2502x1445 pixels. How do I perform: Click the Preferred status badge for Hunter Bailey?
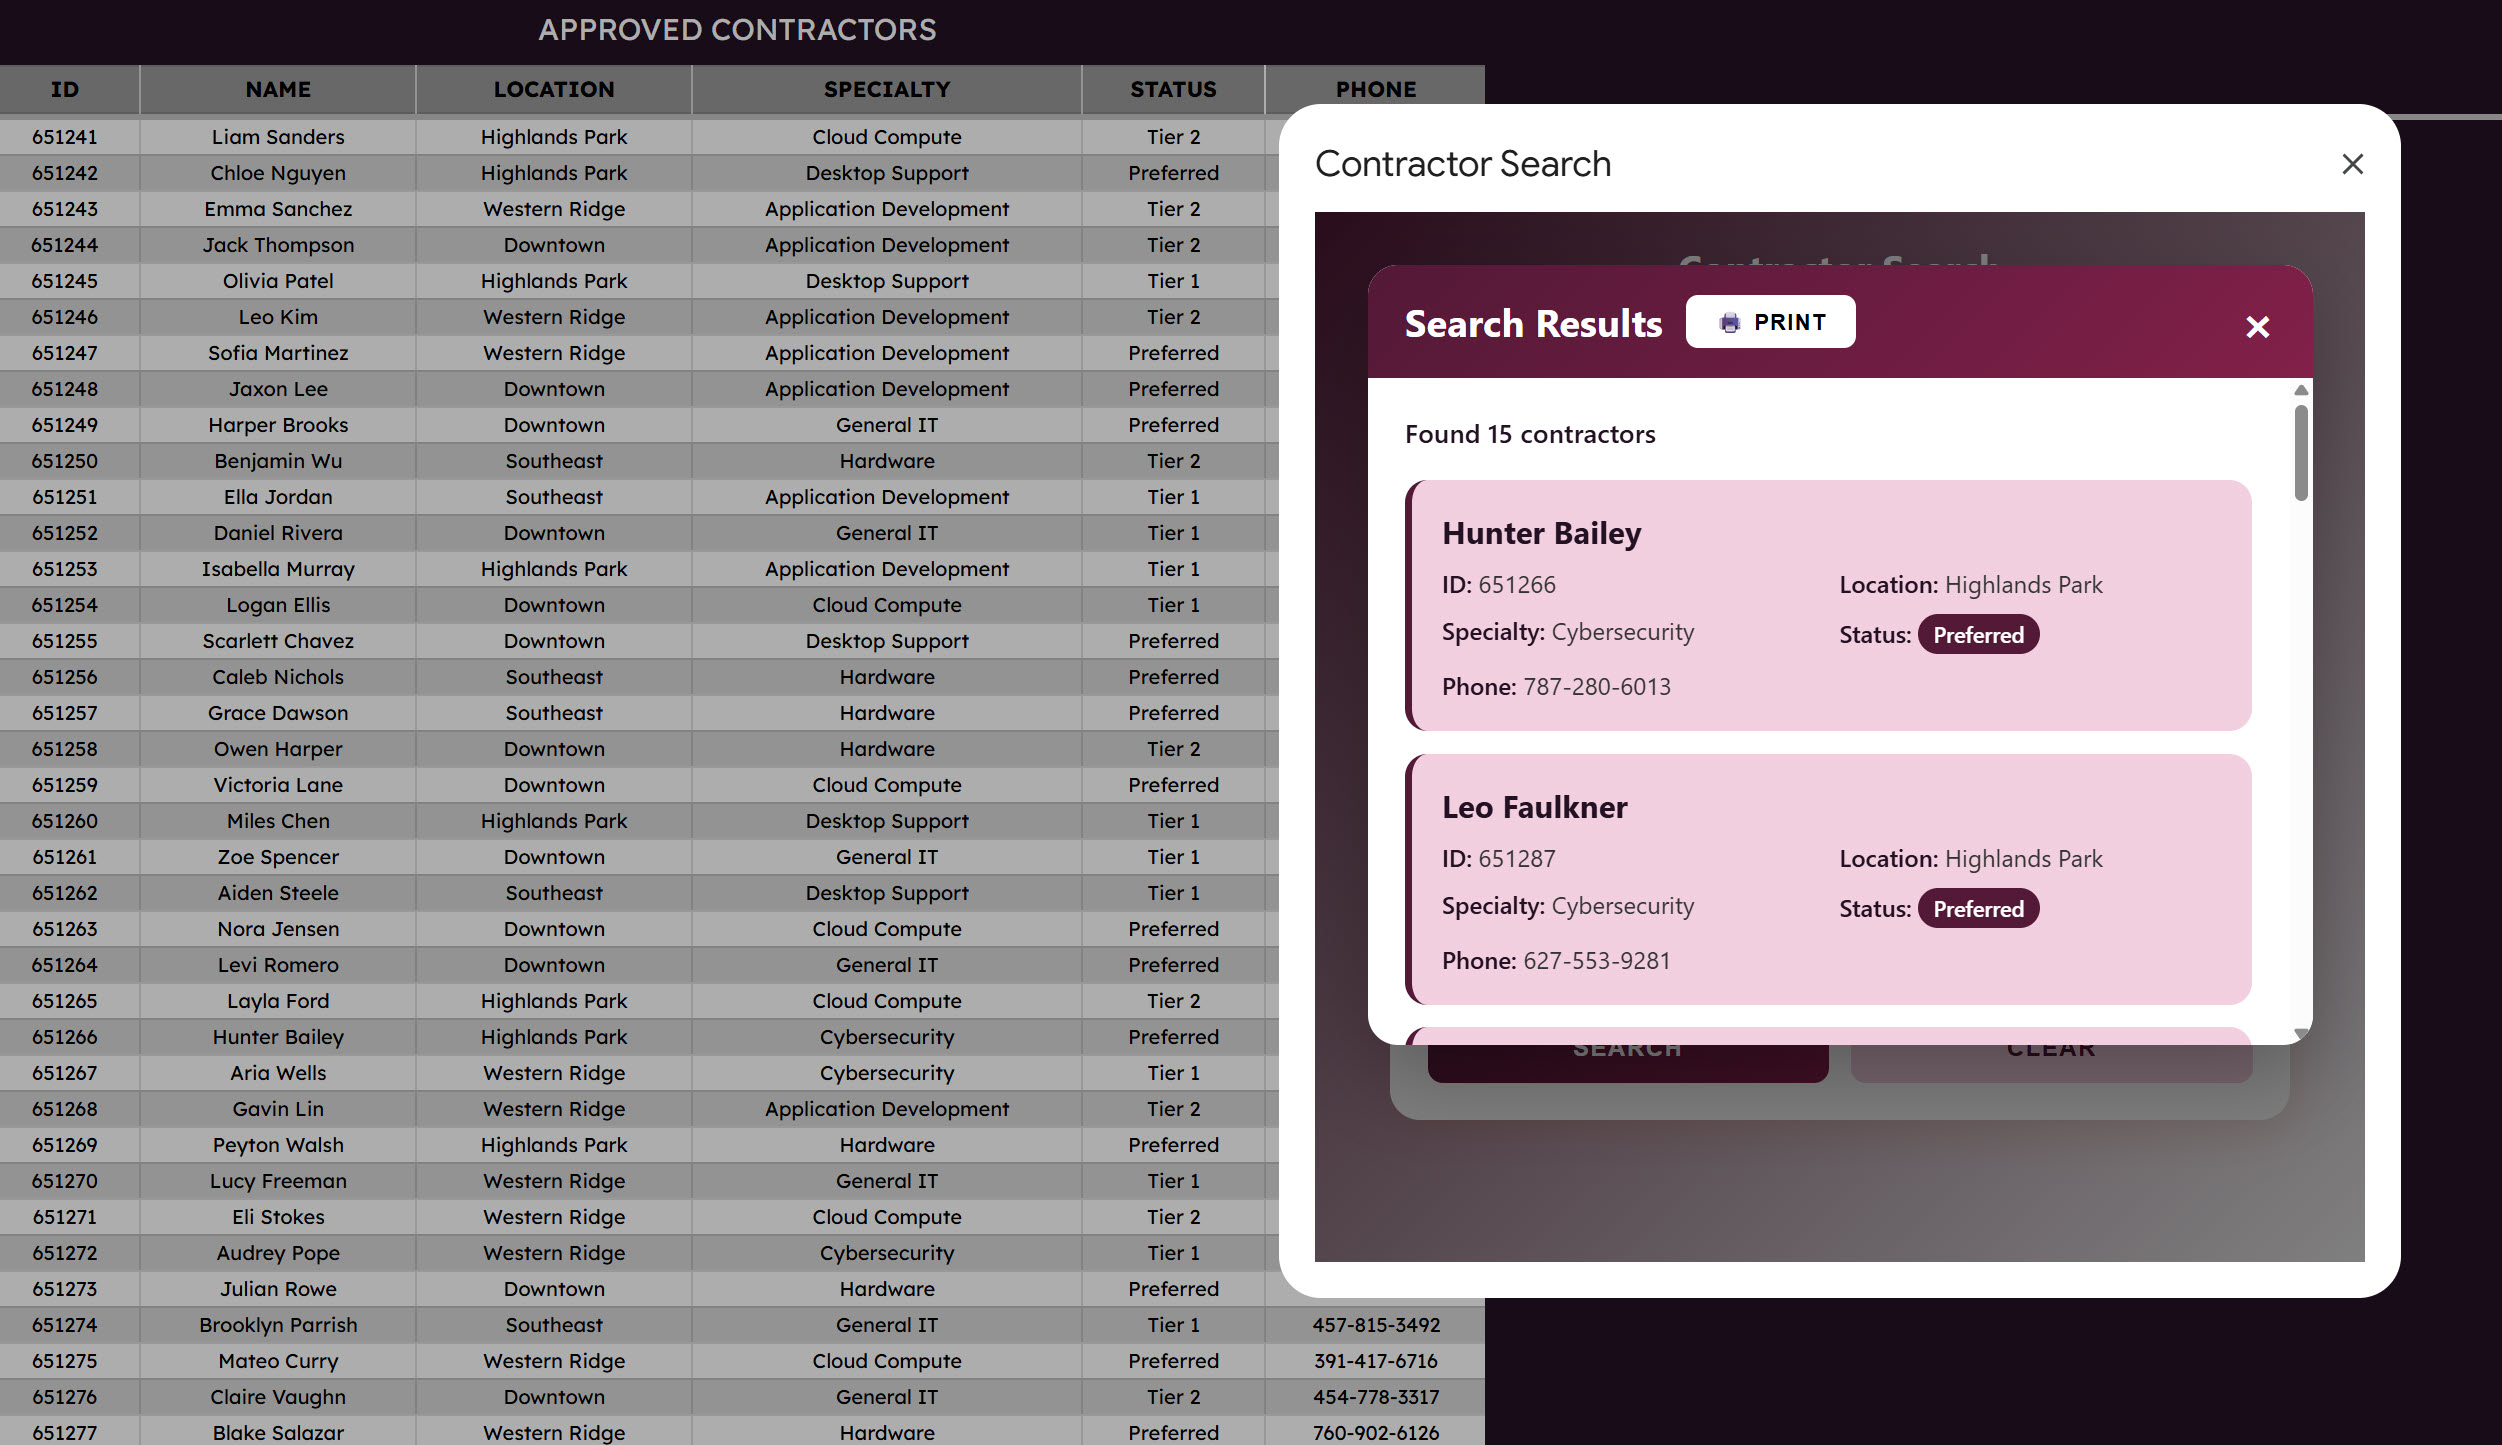point(1978,635)
